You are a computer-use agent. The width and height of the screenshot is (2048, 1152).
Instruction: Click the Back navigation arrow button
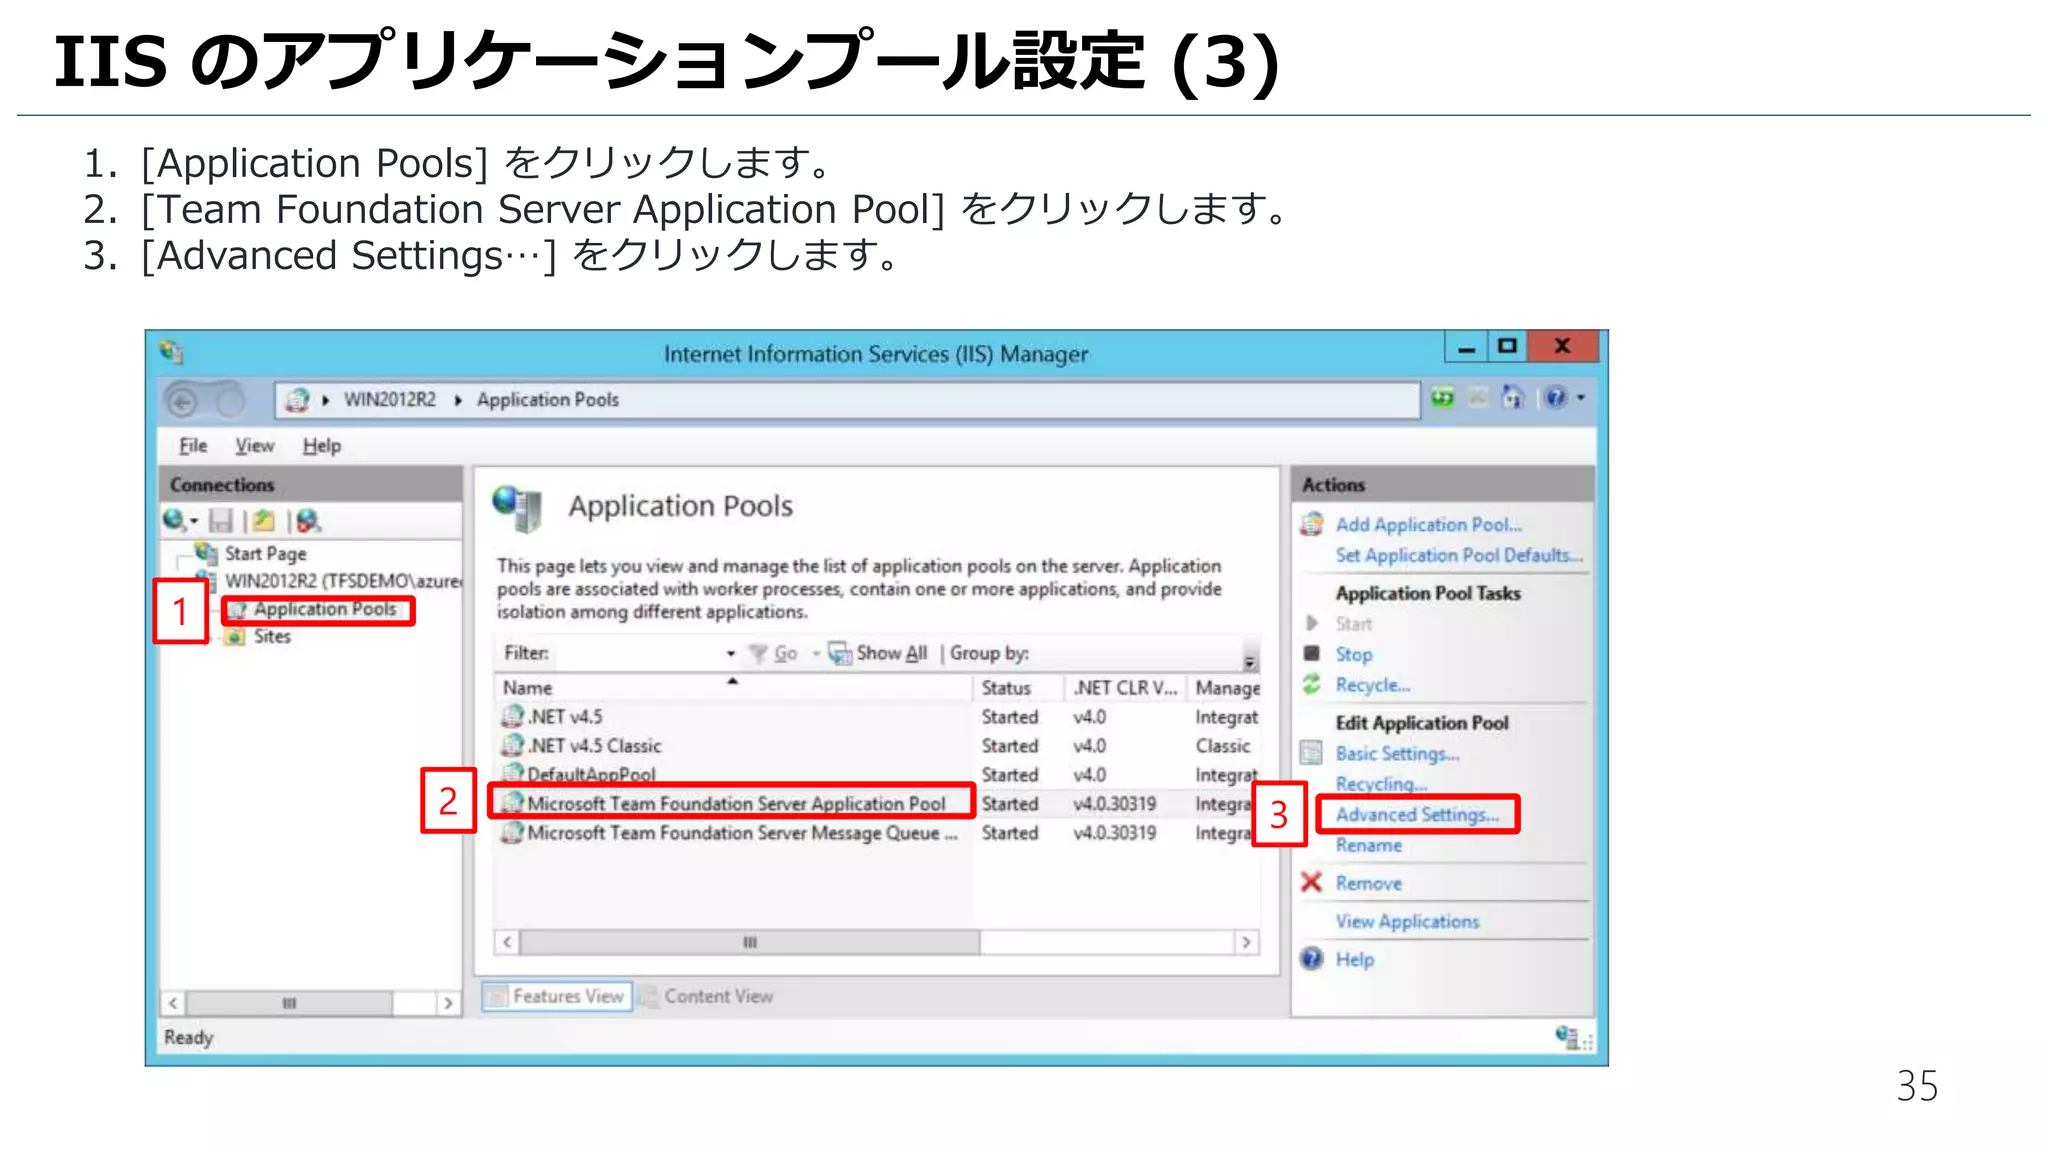coord(183,401)
